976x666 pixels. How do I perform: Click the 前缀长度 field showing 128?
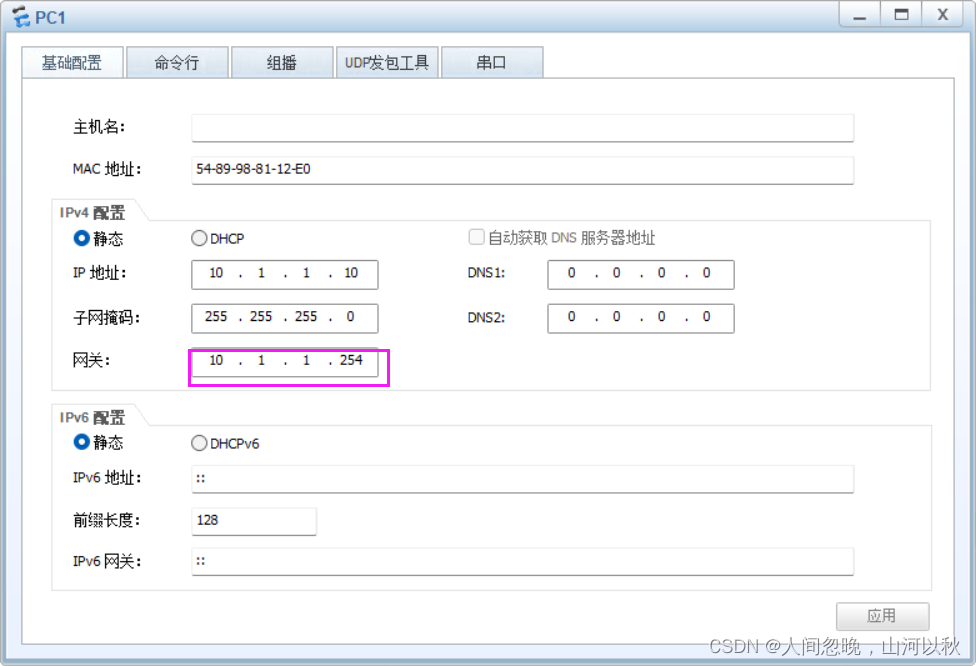(254, 521)
